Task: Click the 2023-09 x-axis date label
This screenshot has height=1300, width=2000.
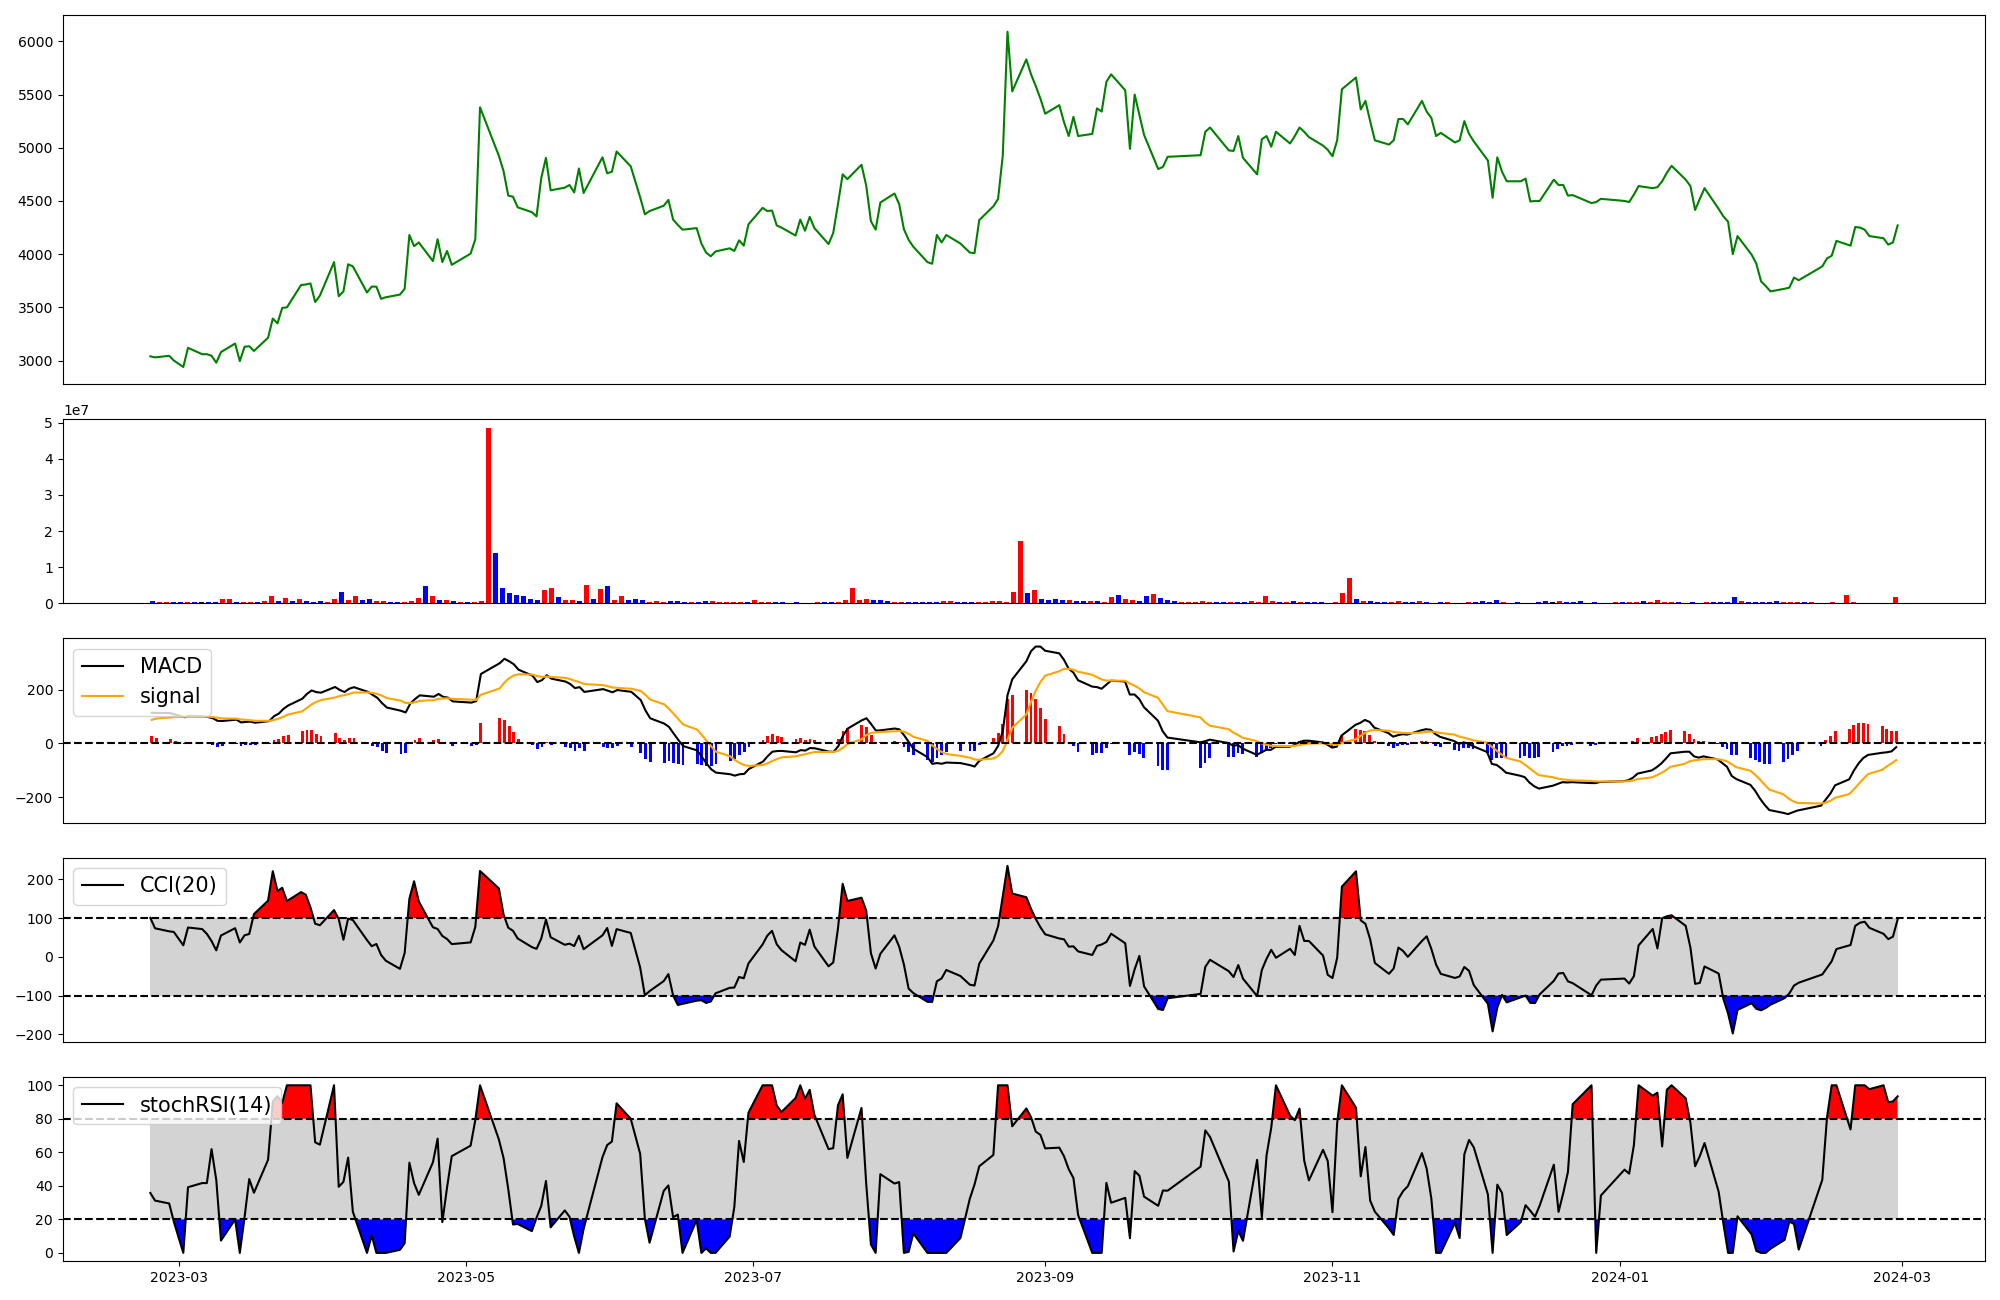Action: (x=1045, y=1277)
